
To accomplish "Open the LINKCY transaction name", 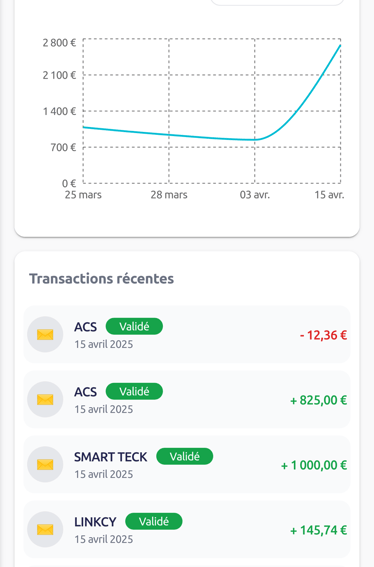I will coord(95,522).
